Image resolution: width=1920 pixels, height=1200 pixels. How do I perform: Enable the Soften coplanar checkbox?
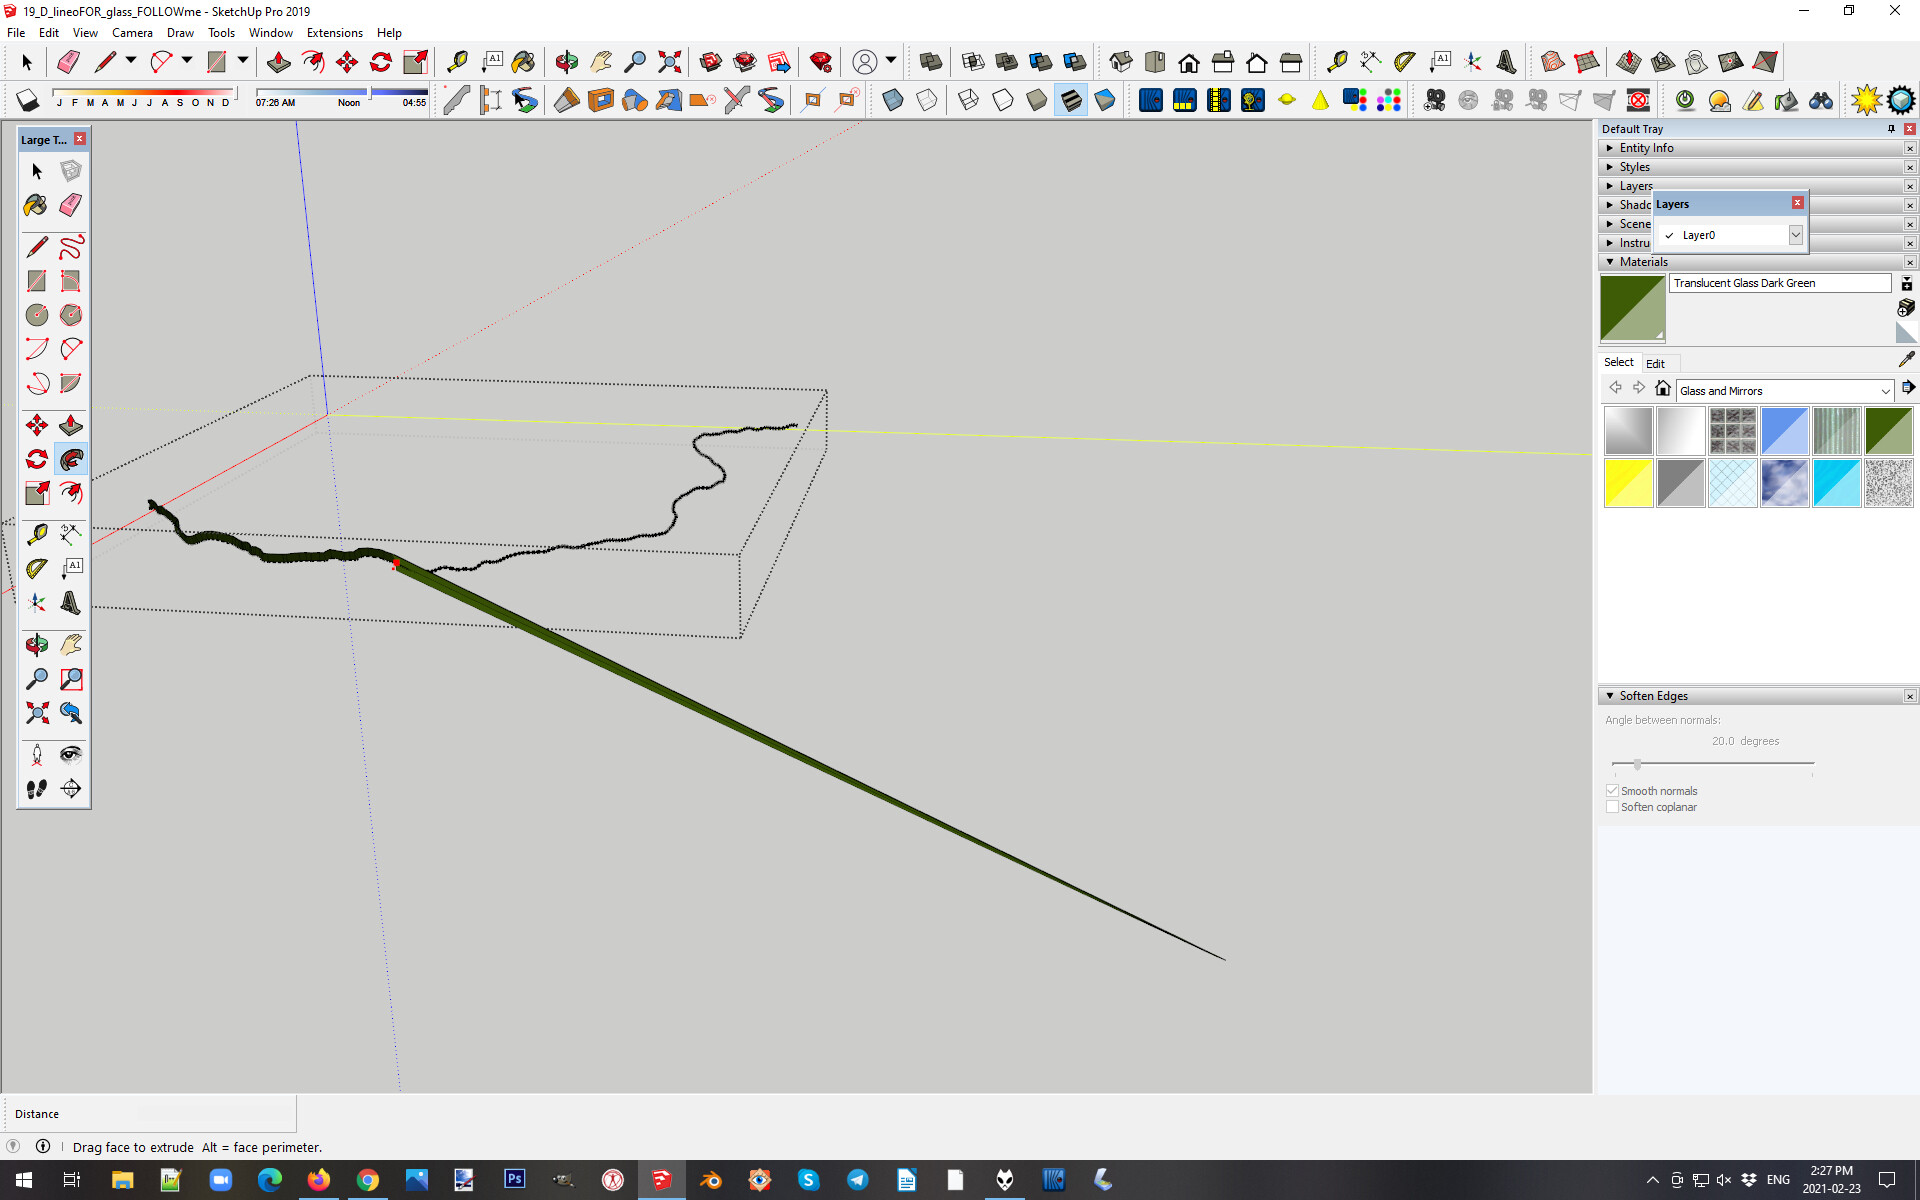click(x=1612, y=807)
